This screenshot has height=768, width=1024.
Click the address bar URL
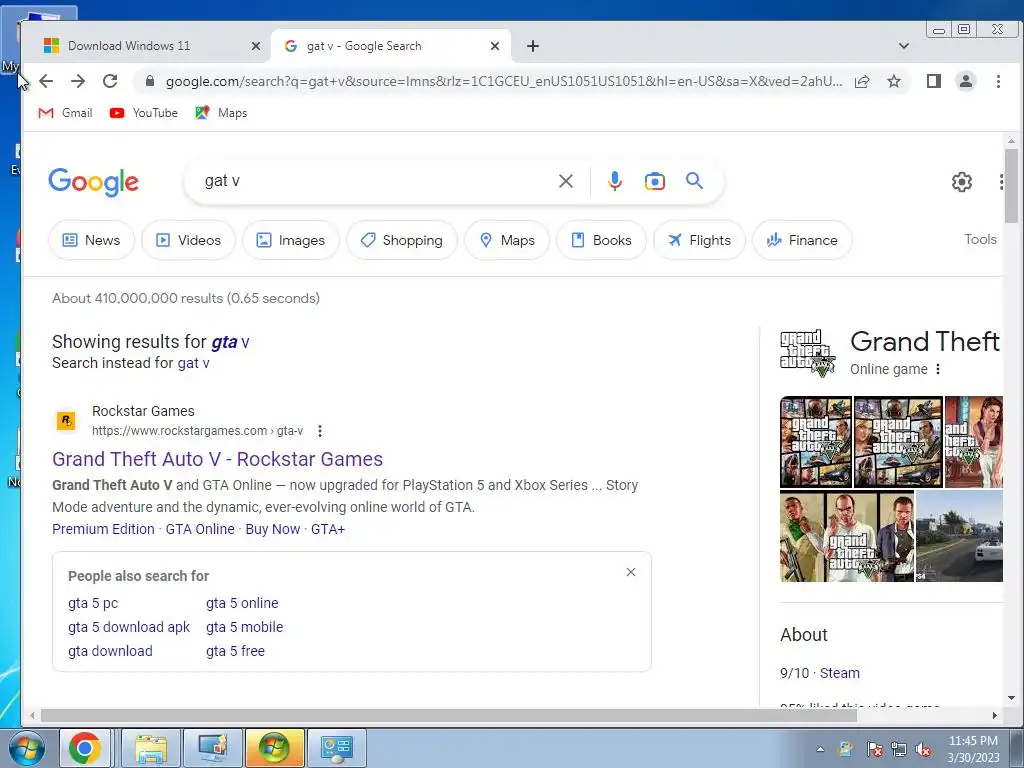[x=504, y=81]
